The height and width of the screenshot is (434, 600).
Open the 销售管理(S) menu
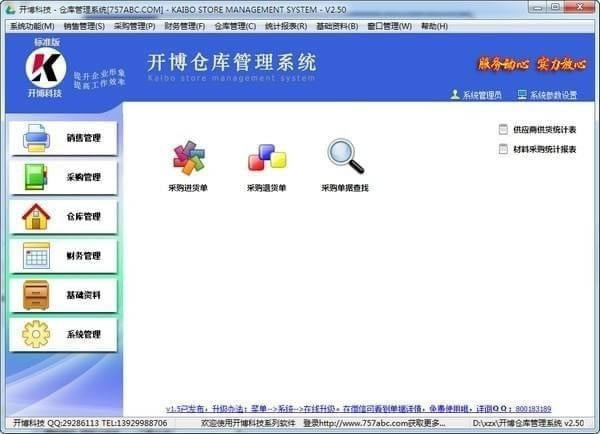84,26
